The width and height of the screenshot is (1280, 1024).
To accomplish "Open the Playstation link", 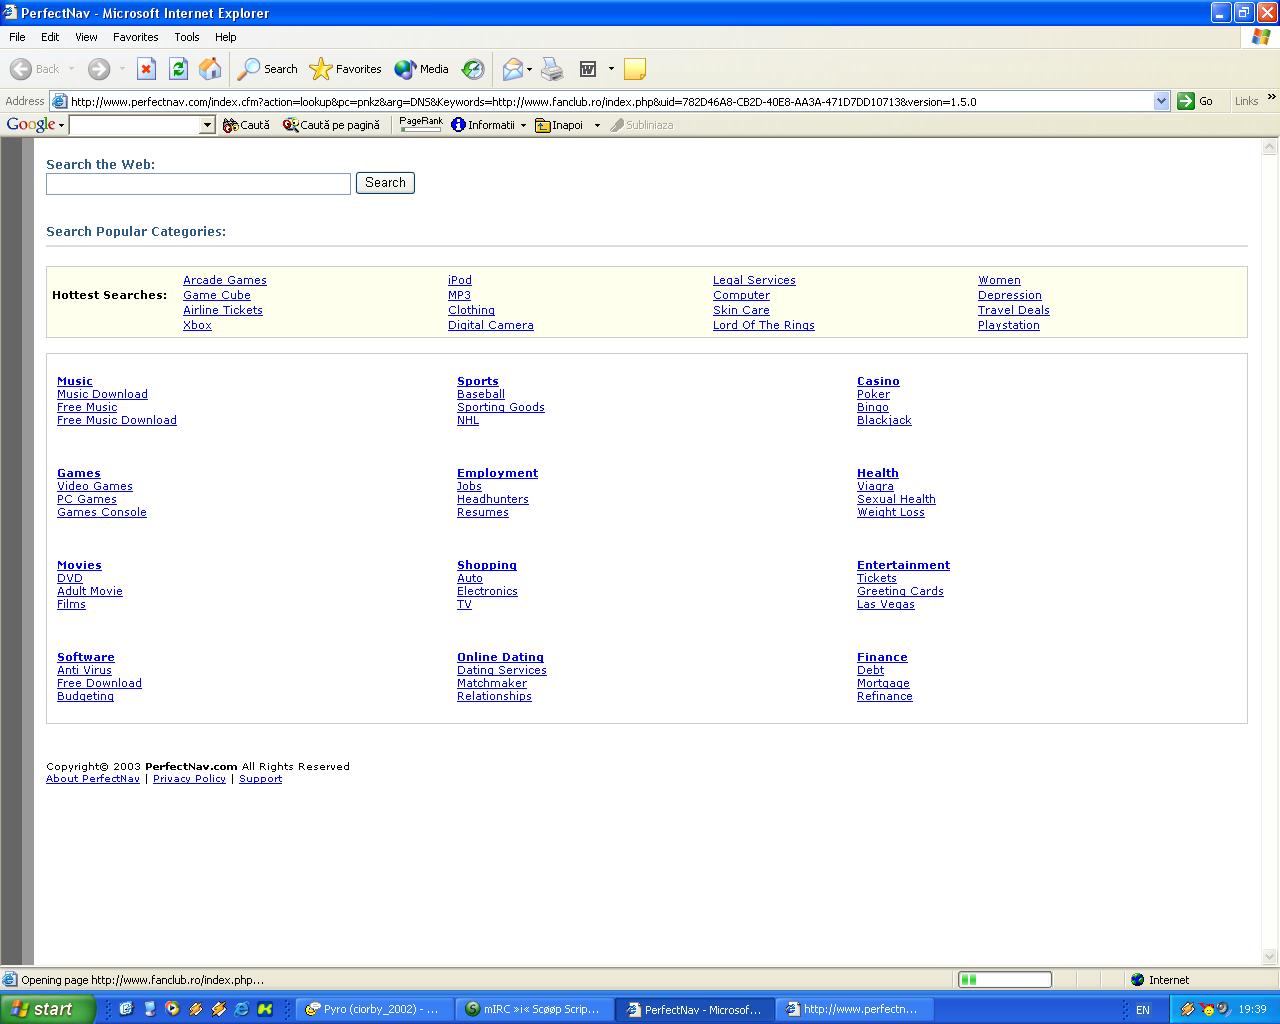I will pyautogui.click(x=1009, y=325).
